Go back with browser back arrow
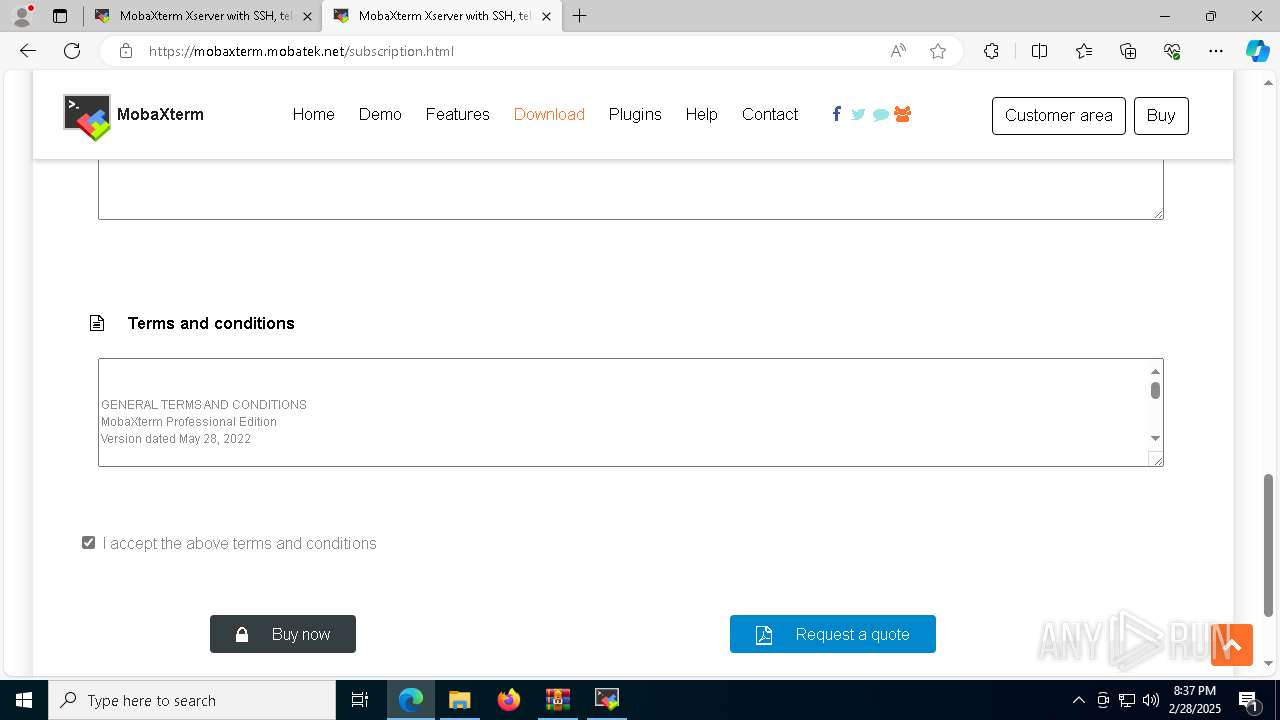This screenshot has width=1280, height=720. pyautogui.click(x=28, y=51)
